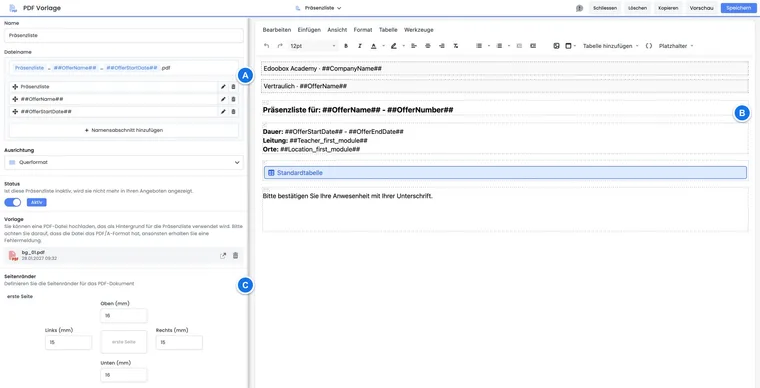760x388 pixels.
Task: Toggle the Status active switch
Action: click(13, 202)
